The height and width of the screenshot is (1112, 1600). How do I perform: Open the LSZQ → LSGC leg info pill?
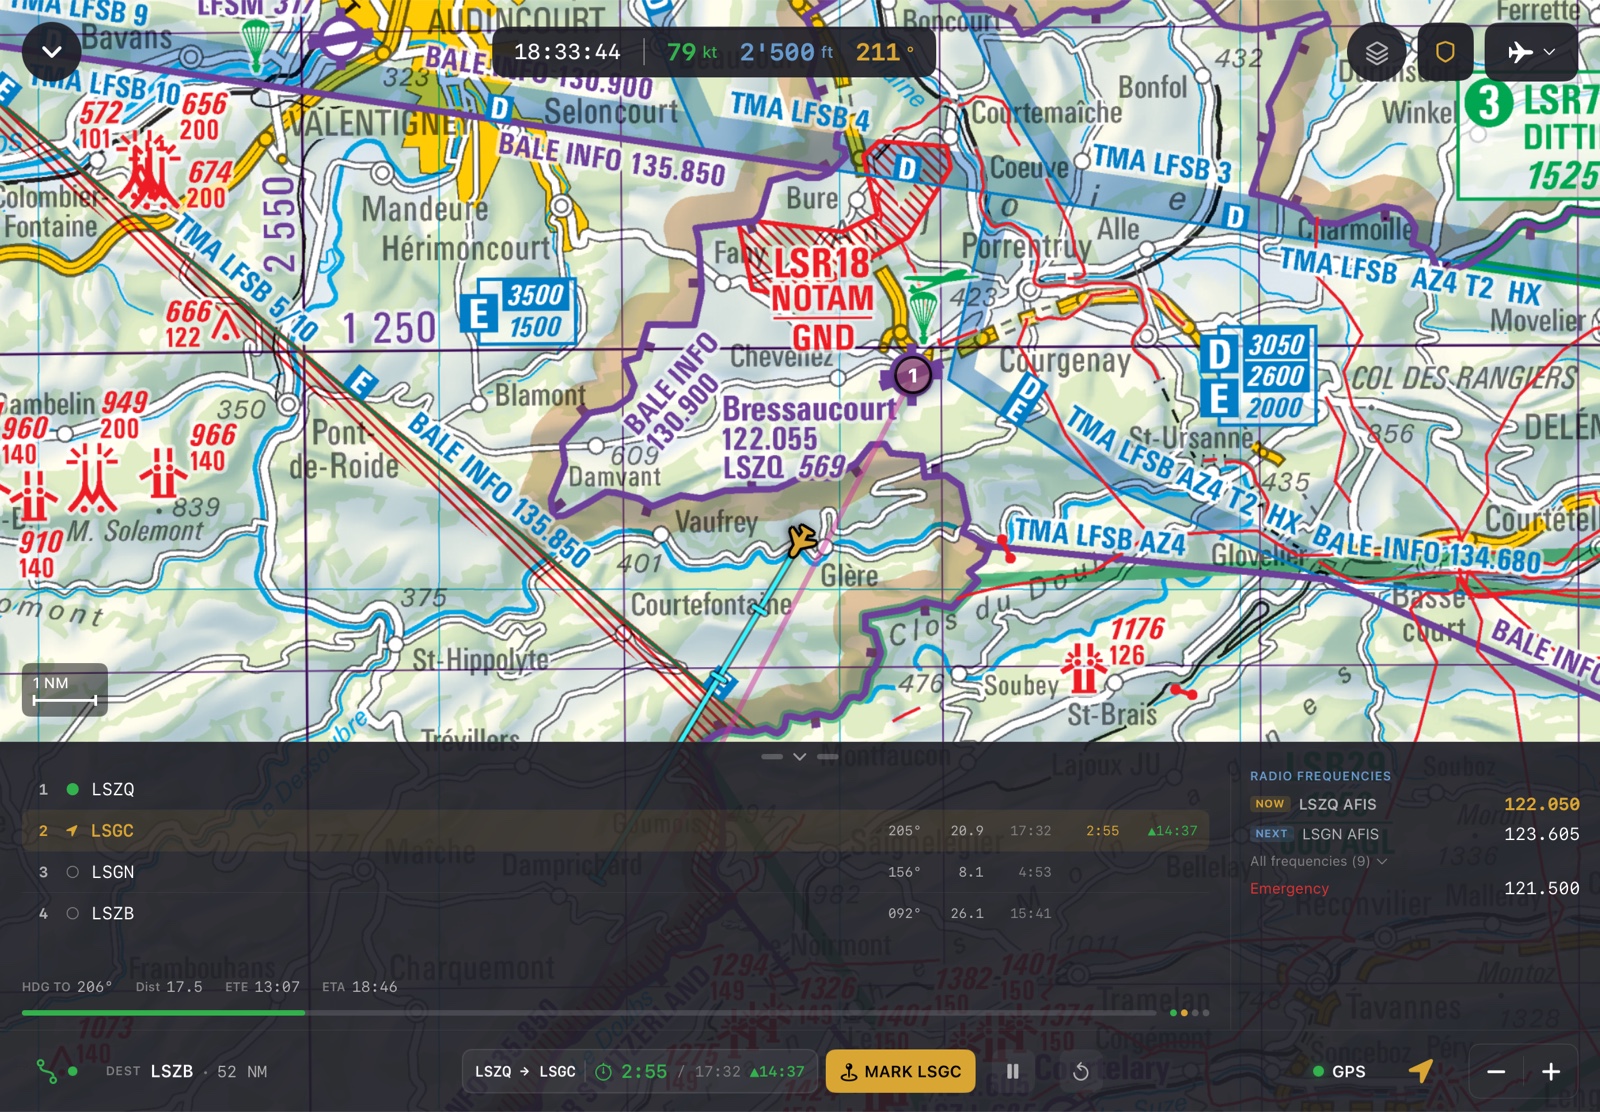640,1071
